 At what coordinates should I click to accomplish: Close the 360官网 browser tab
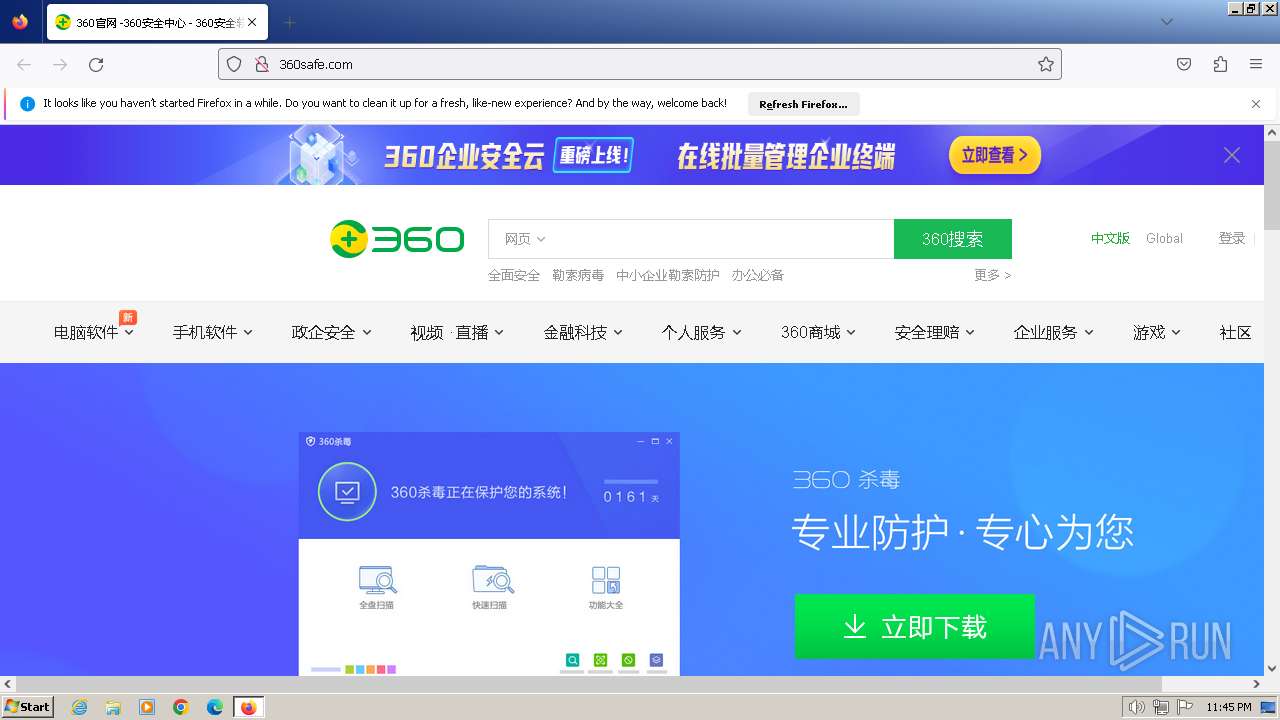point(251,22)
